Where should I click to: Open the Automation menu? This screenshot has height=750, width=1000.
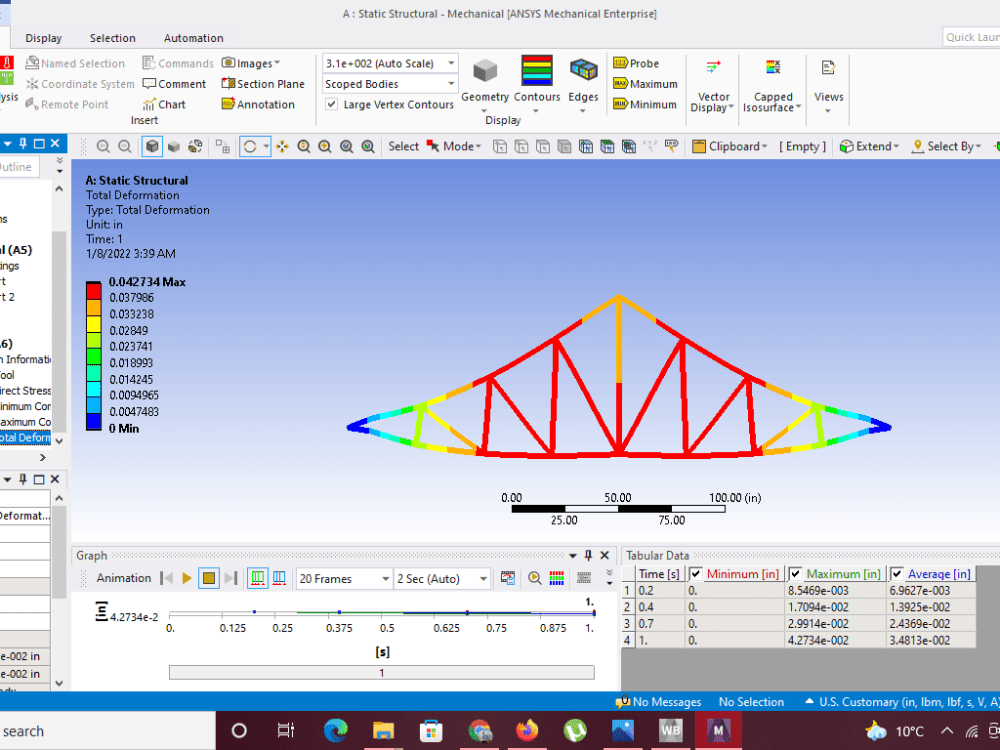pyautogui.click(x=193, y=38)
